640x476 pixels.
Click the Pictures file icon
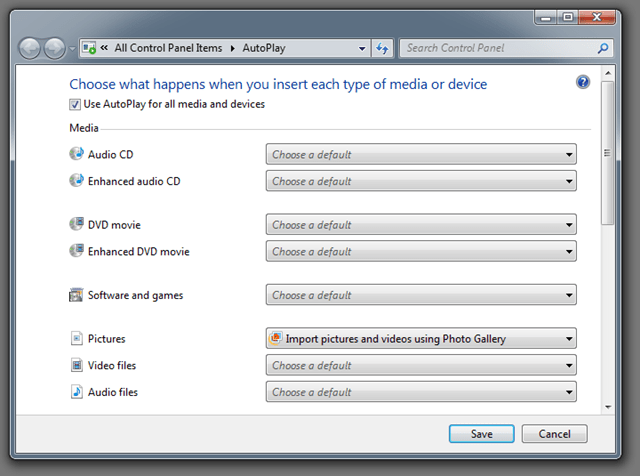pos(76,339)
